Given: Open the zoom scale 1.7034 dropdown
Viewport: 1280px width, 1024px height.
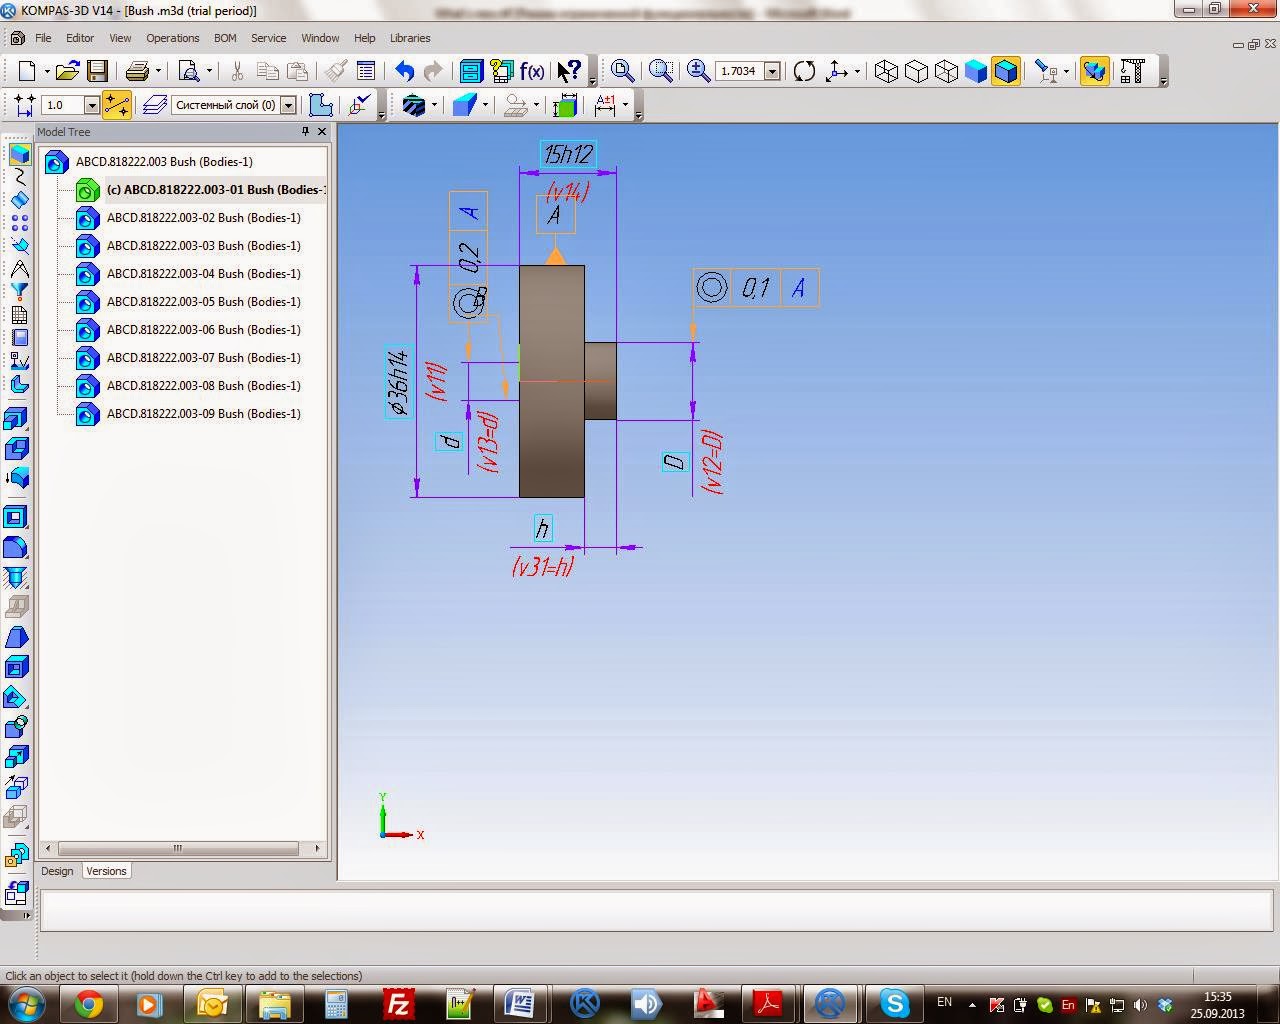Looking at the screenshot, I should click(773, 71).
